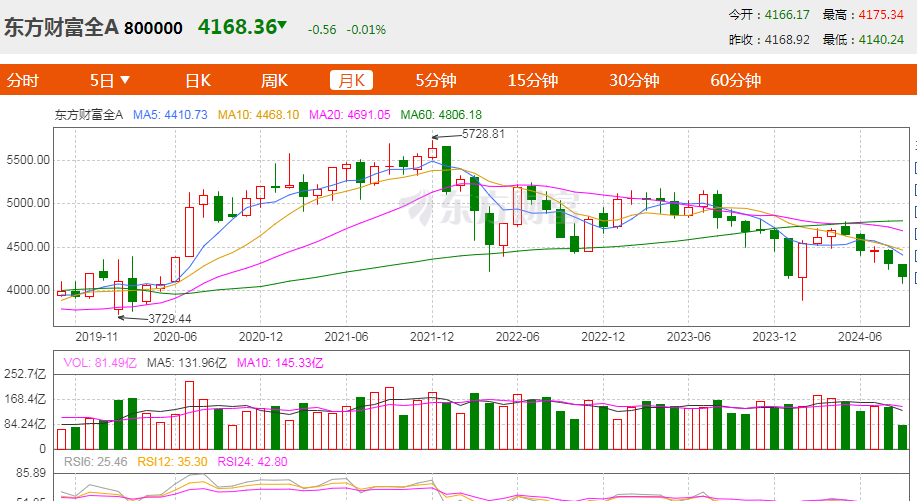
Task: Click the stock code 800000
Action: coord(153,28)
